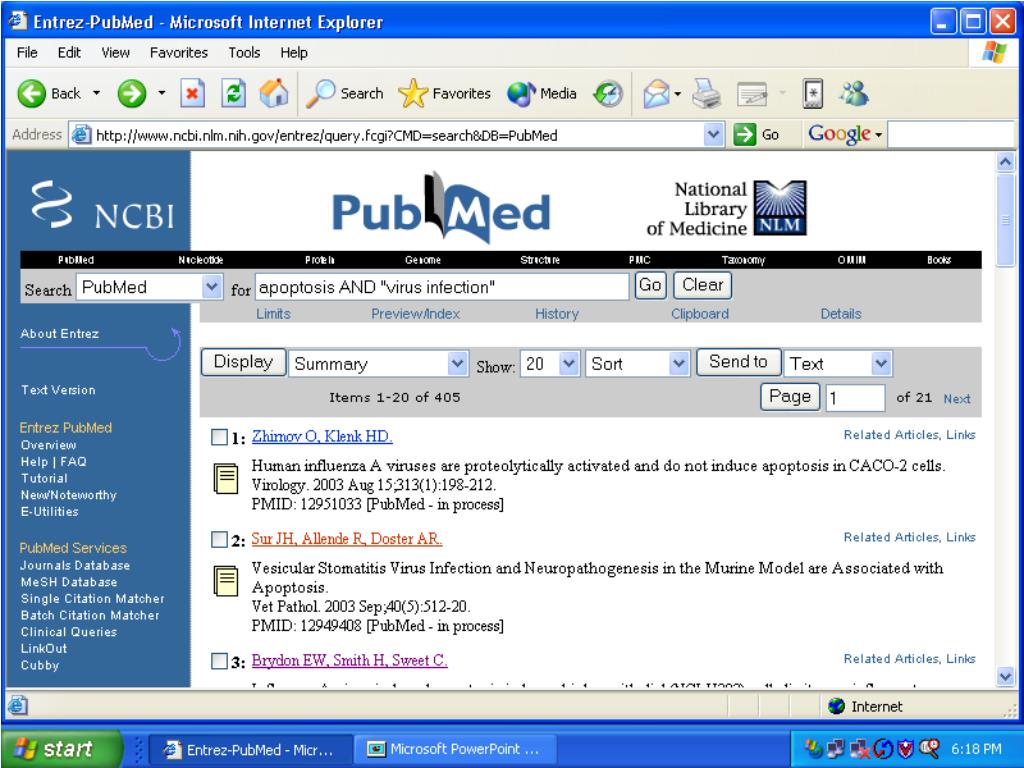Click the Messenger people icon
The width and height of the screenshot is (1024, 768).
[854, 93]
